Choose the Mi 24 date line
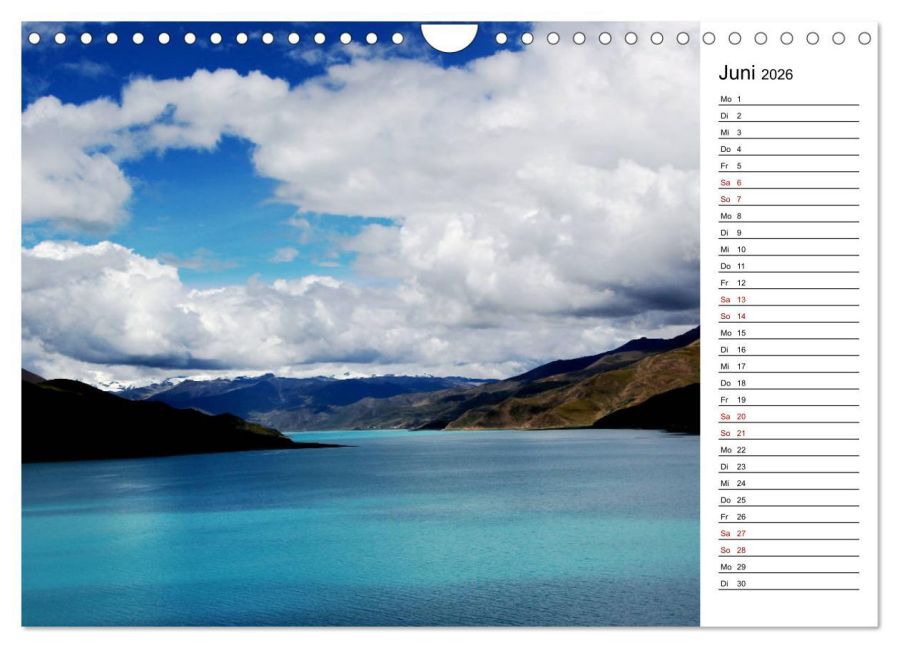899x648 pixels. pyautogui.click(x=788, y=483)
